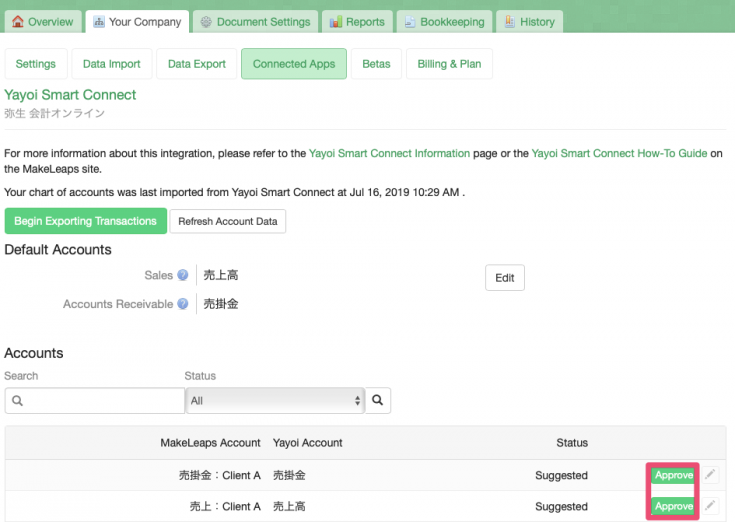Viewport: 735px width, 522px height.
Task: Click Begin Exporting Transactions button
Action: tap(86, 221)
